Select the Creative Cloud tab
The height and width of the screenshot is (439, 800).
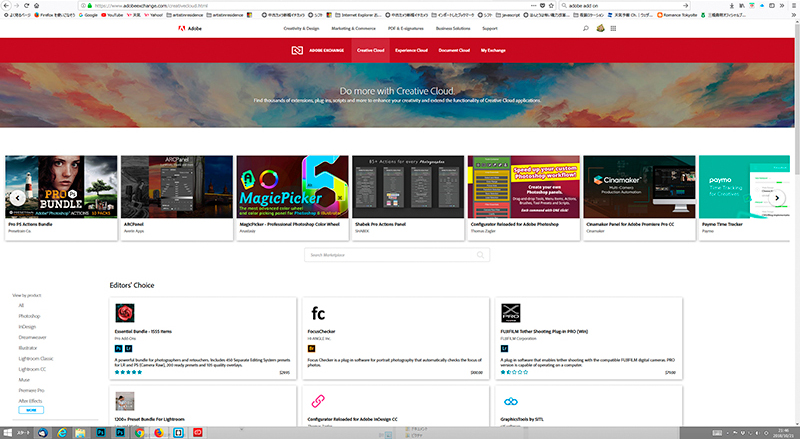tap(370, 50)
